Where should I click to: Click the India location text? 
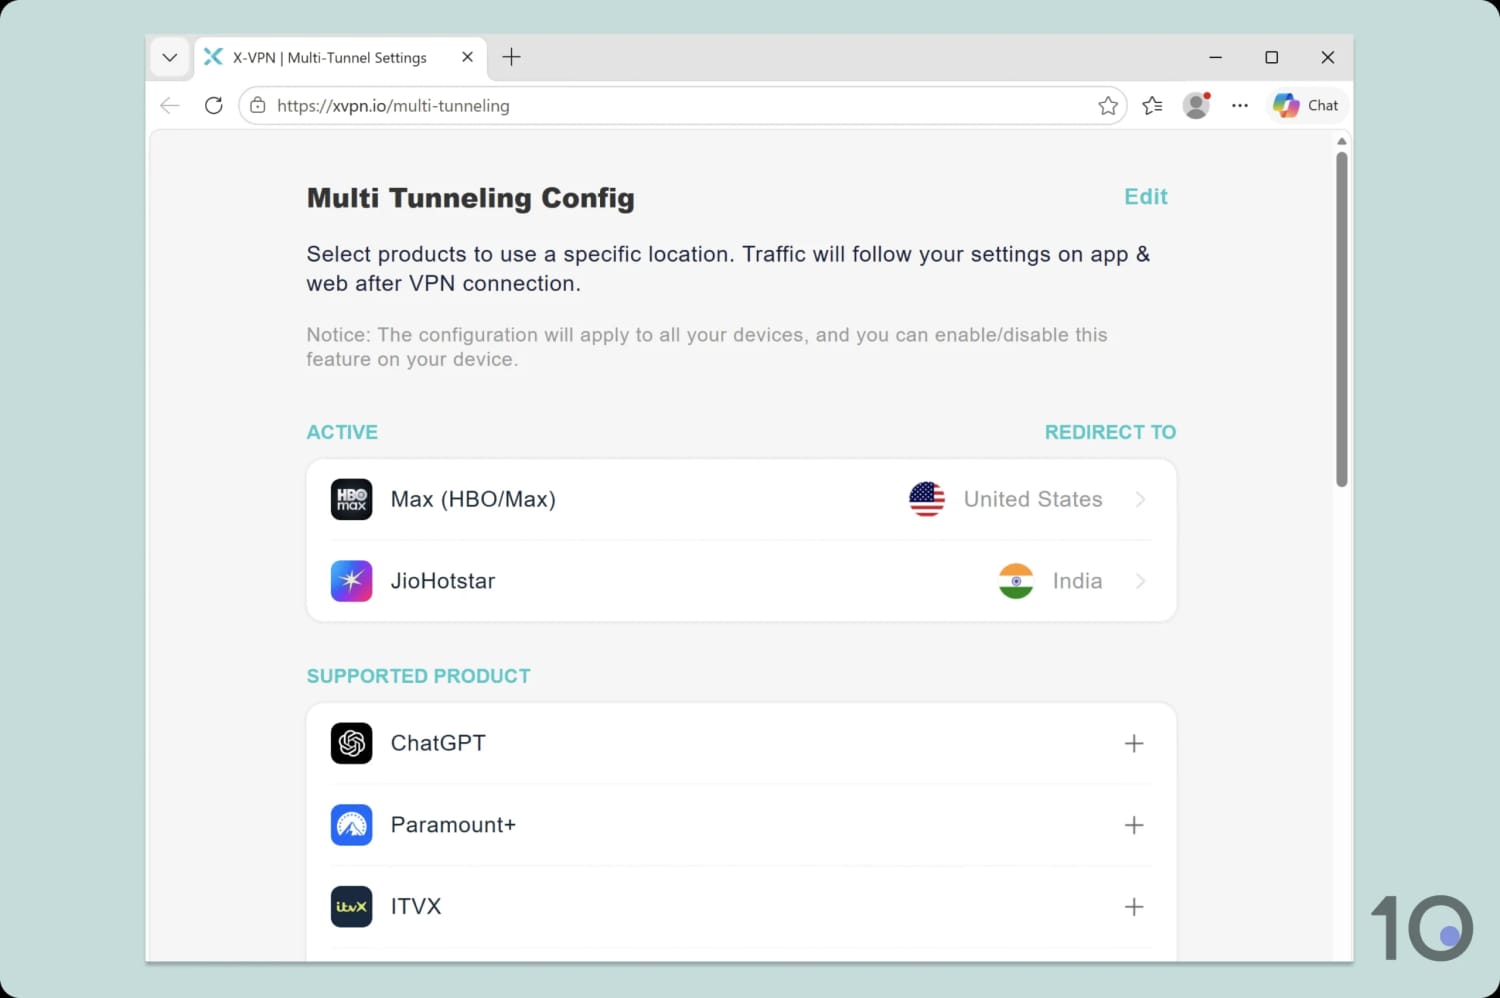pos(1078,581)
